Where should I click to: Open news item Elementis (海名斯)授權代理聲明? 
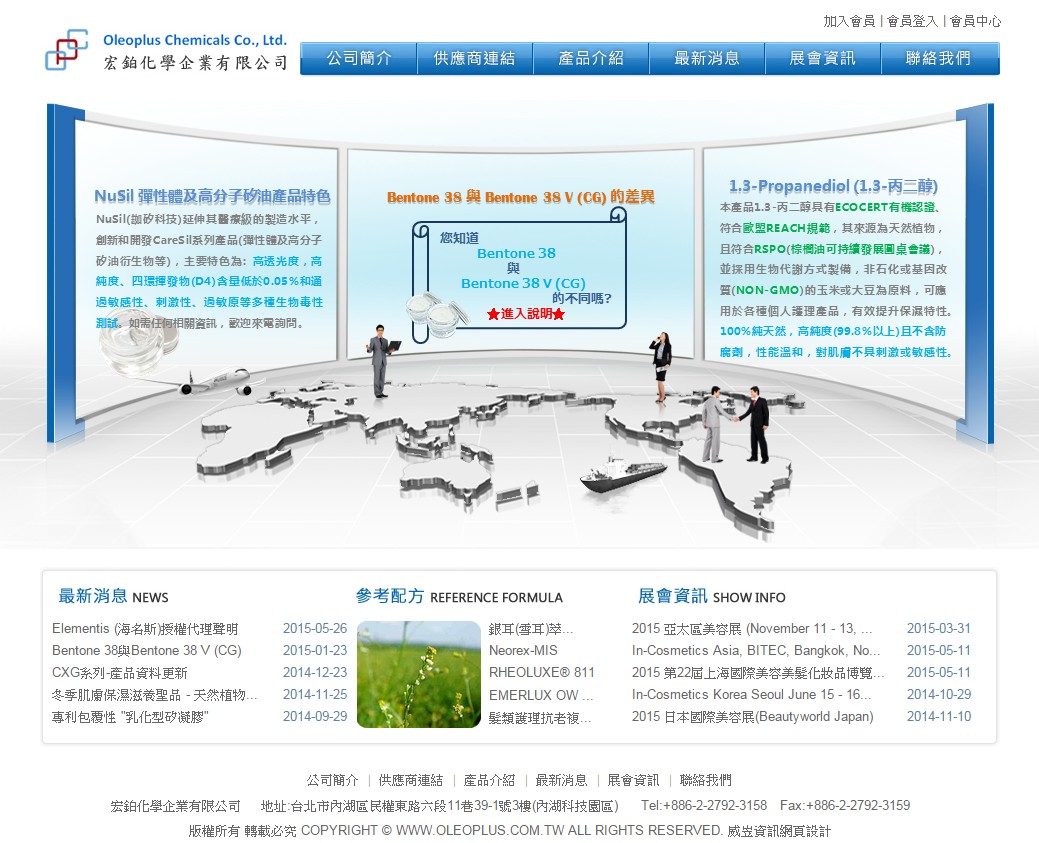click(145, 628)
